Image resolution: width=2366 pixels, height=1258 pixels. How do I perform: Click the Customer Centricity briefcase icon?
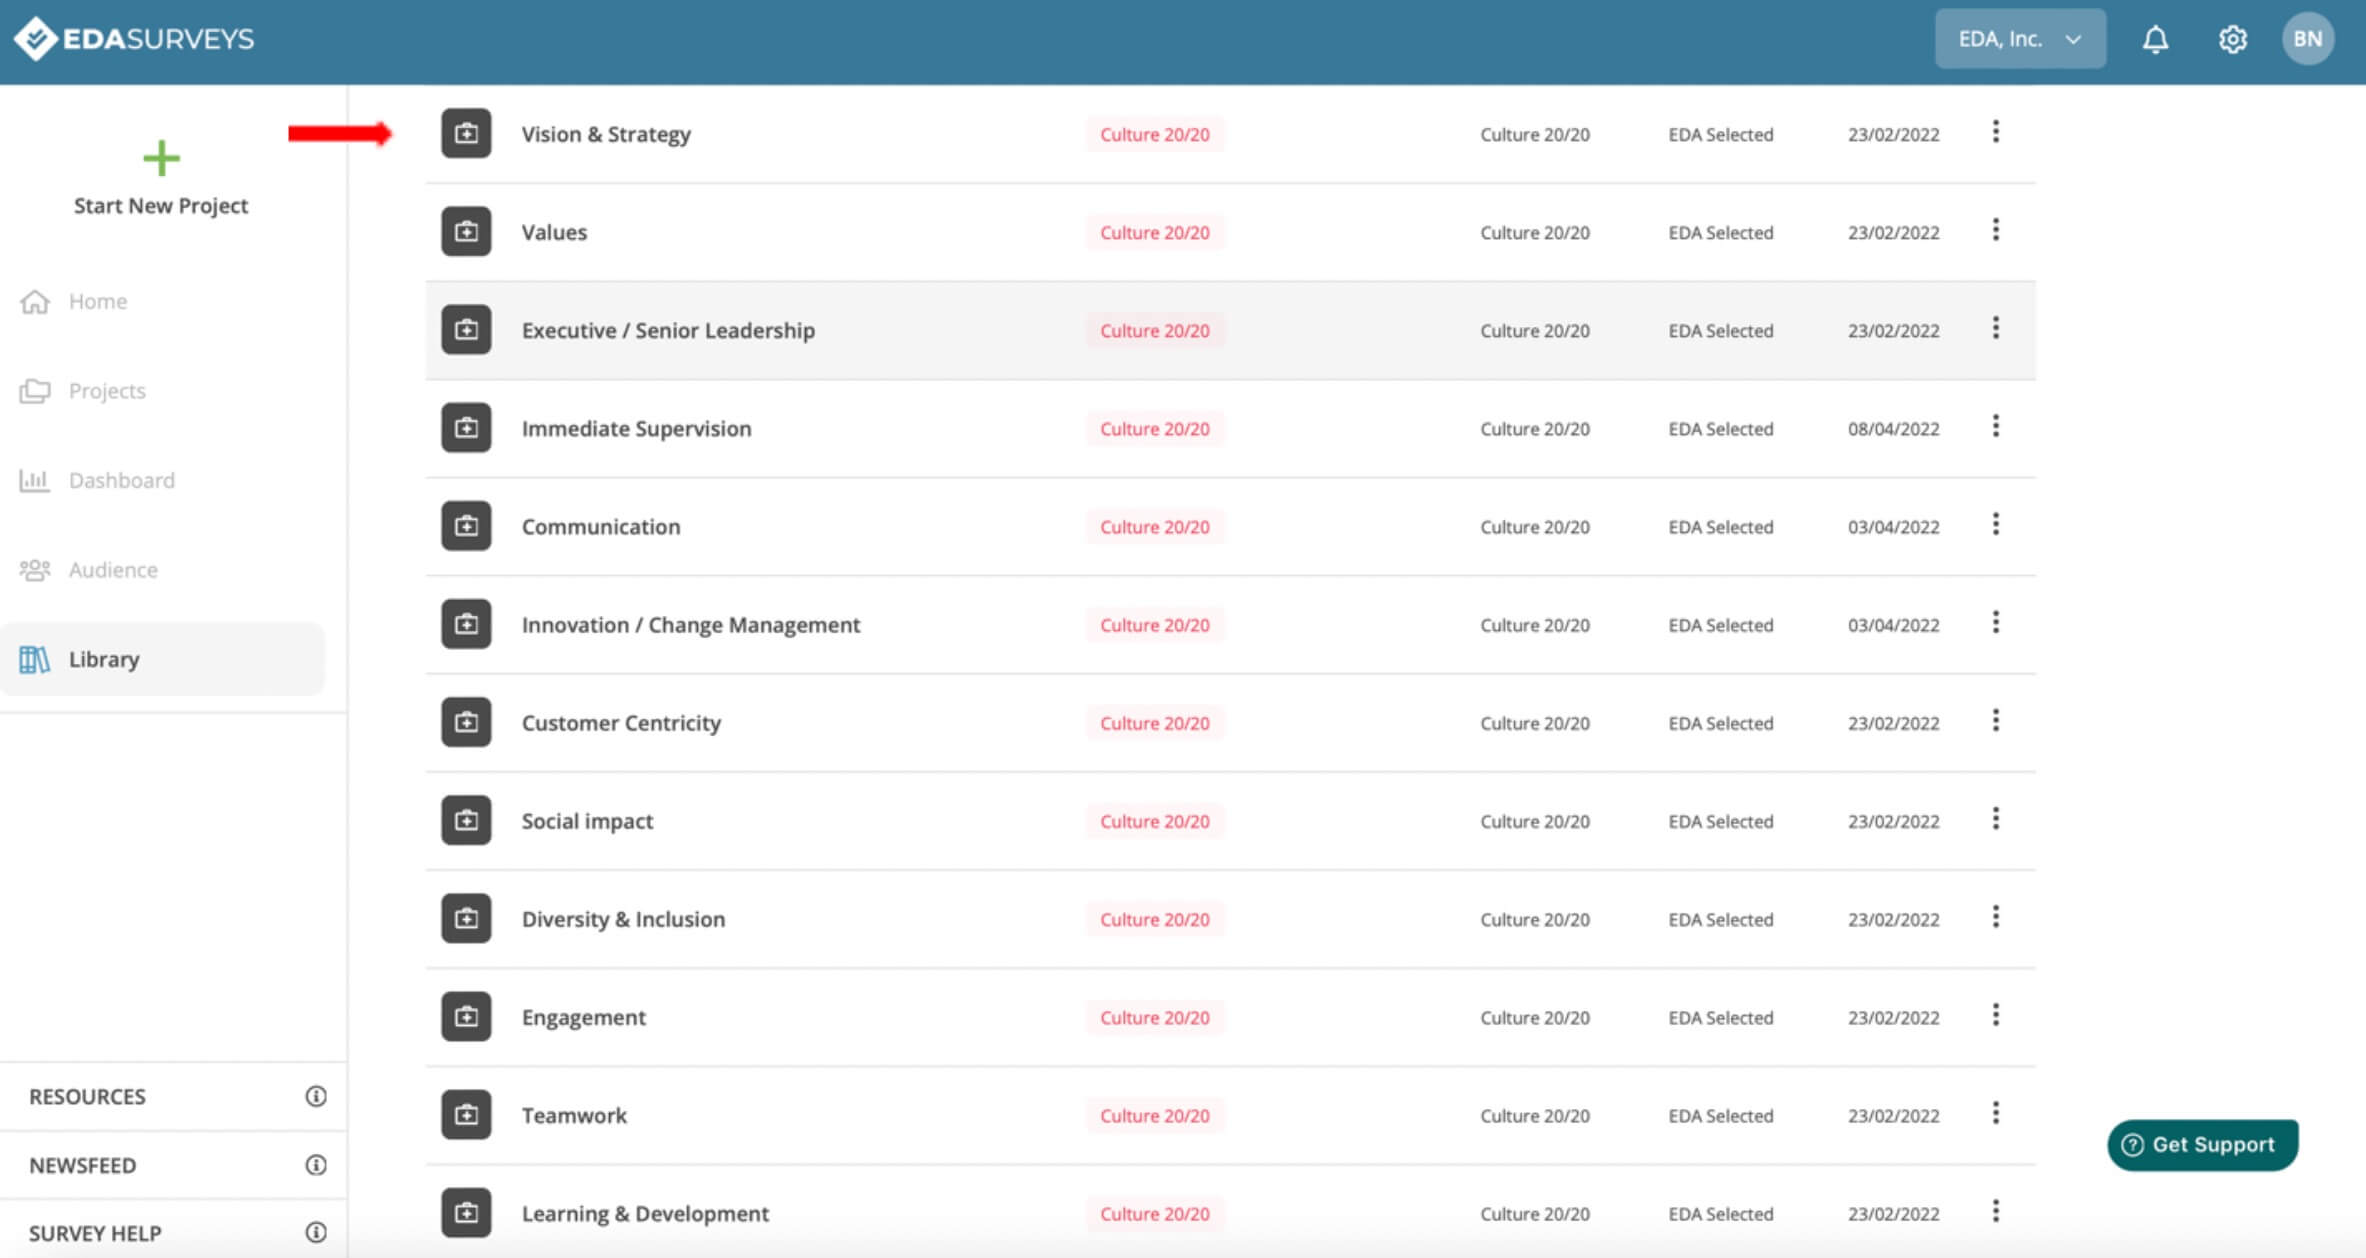pyautogui.click(x=466, y=721)
